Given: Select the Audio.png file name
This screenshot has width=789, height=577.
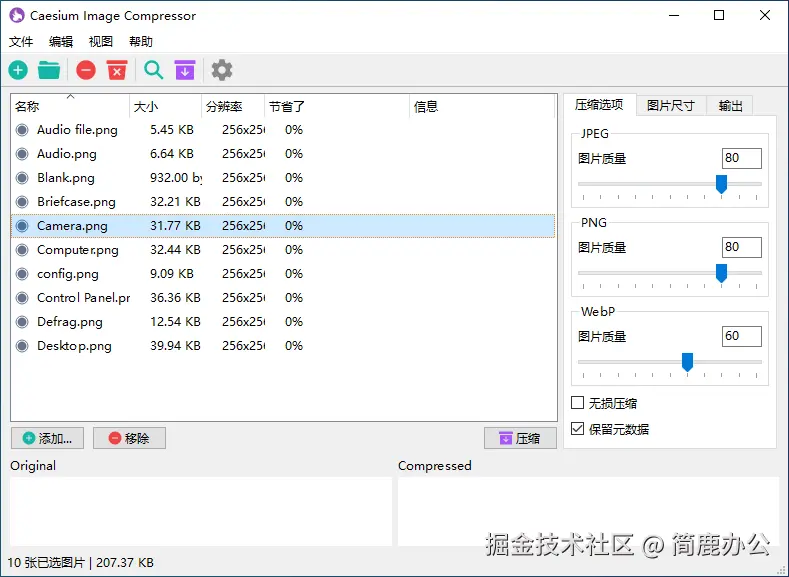Looking at the screenshot, I should tap(67, 154).
